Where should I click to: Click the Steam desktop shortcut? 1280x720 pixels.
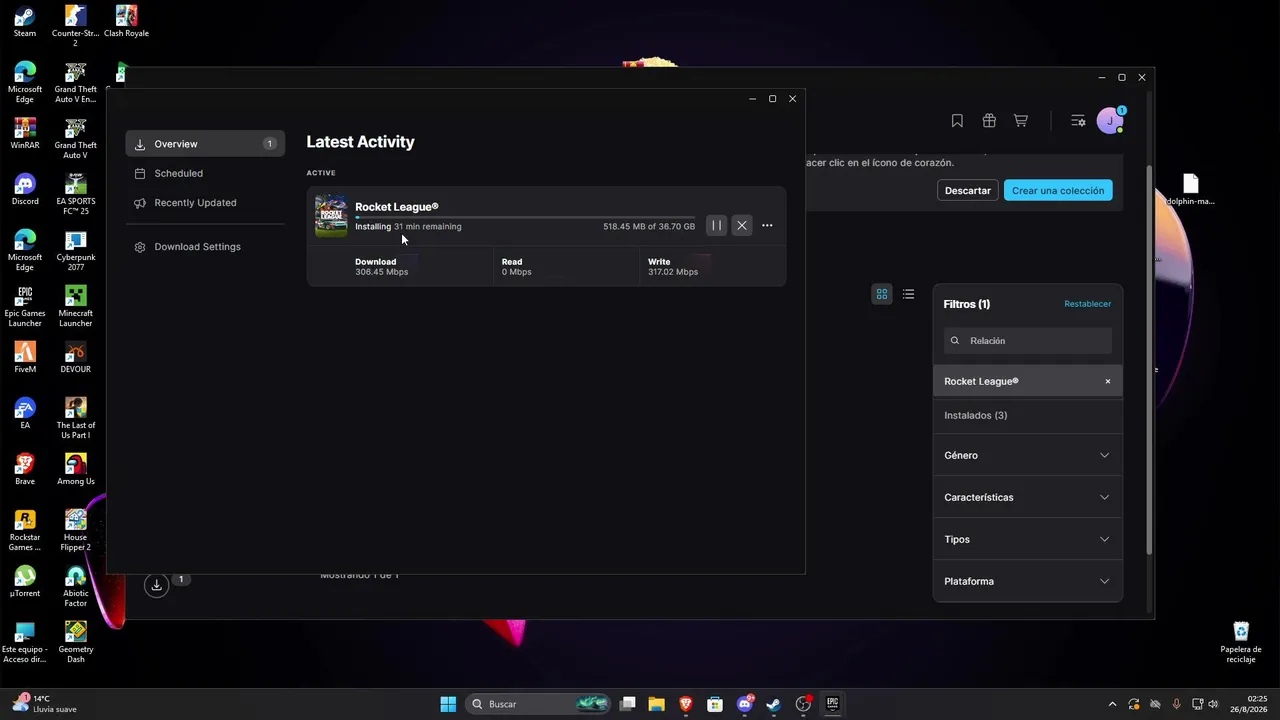click(x=25, y=21)
